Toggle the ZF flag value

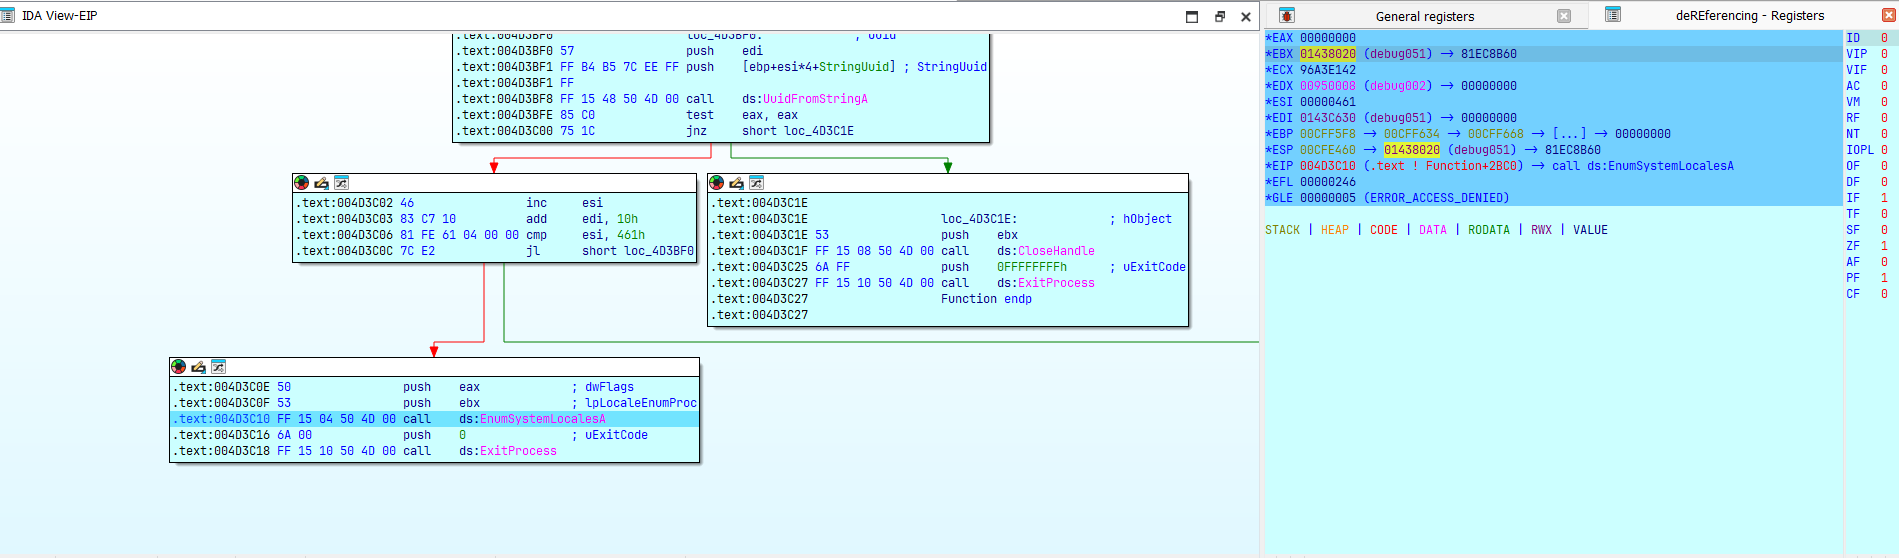[x=1884, y=246]
